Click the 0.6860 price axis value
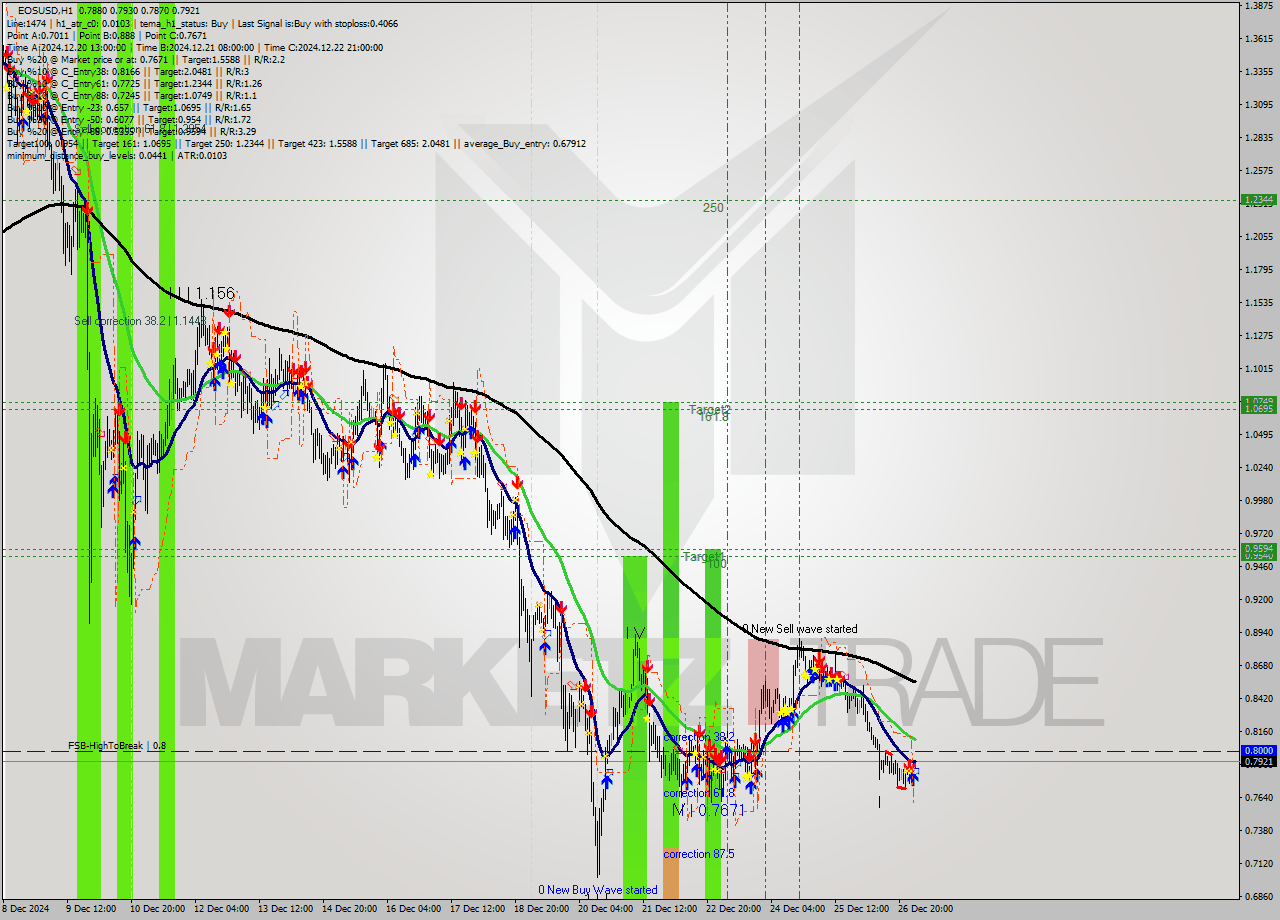Screen dimensions: 1280x920 point(1258,896)
